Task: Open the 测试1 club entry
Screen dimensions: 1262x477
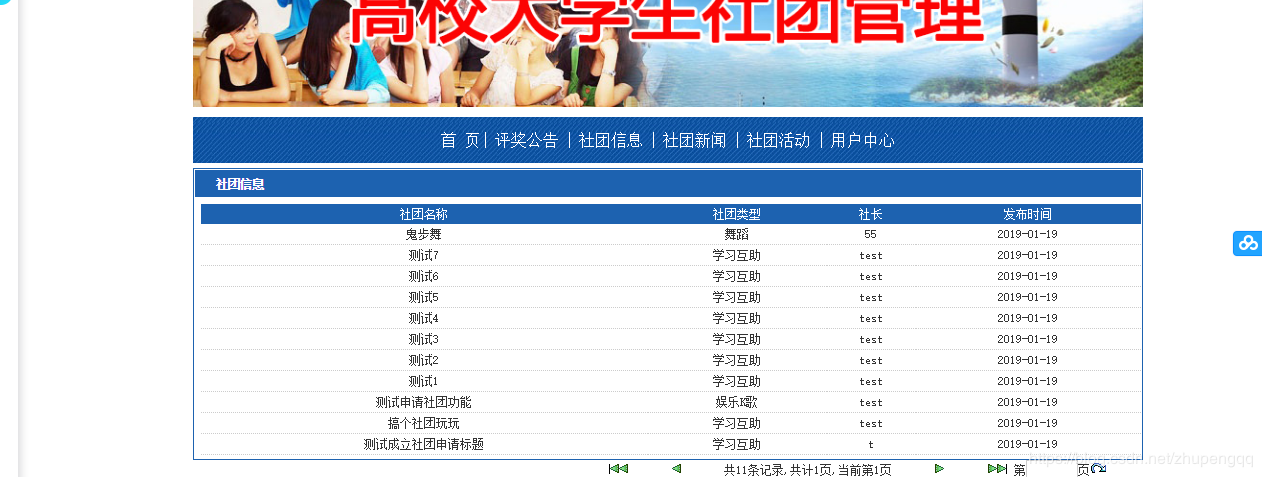Action: pos(423,381)
